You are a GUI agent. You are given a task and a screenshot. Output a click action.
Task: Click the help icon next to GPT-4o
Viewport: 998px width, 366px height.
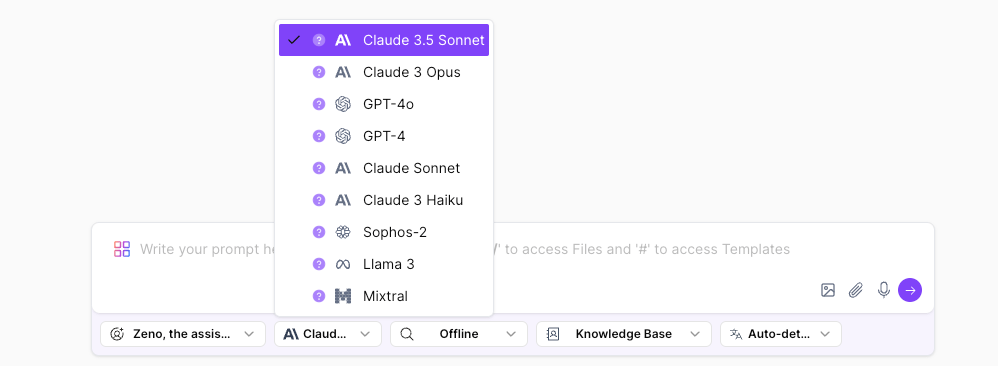tap(319, 104)
